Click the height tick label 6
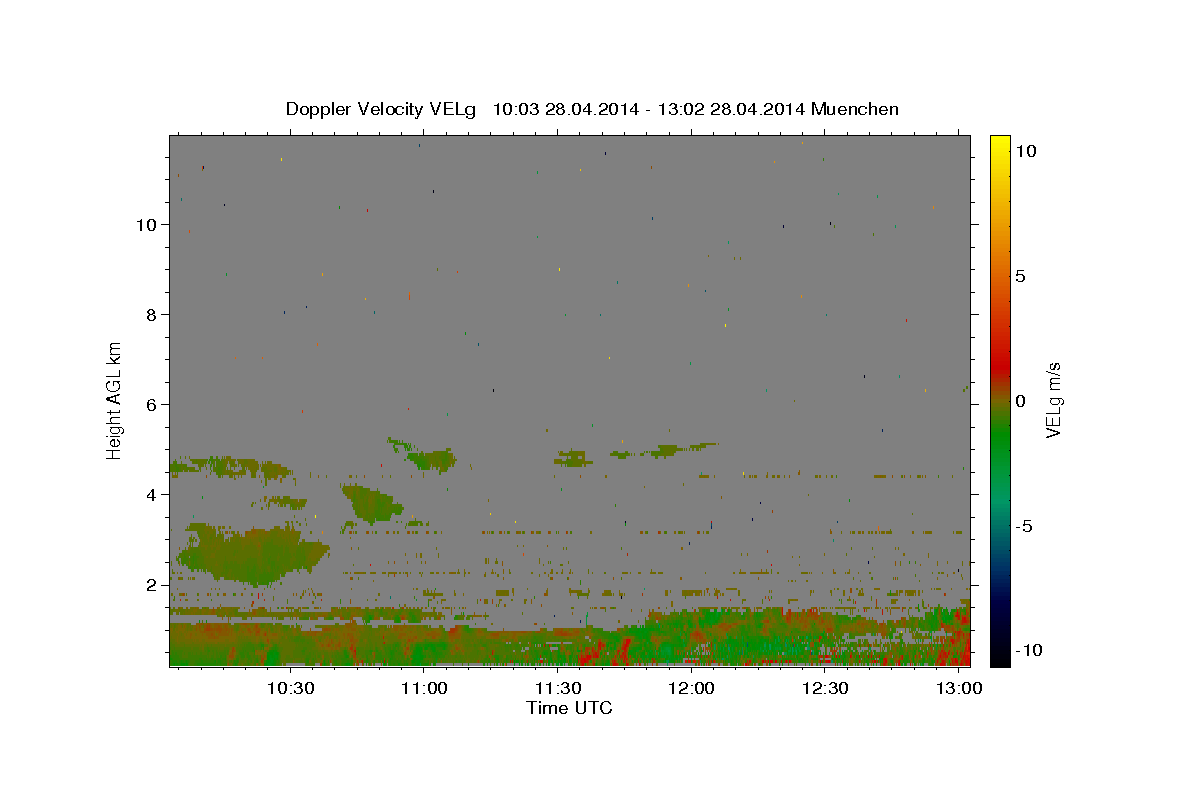The image size is (1200, 800). 153,405
